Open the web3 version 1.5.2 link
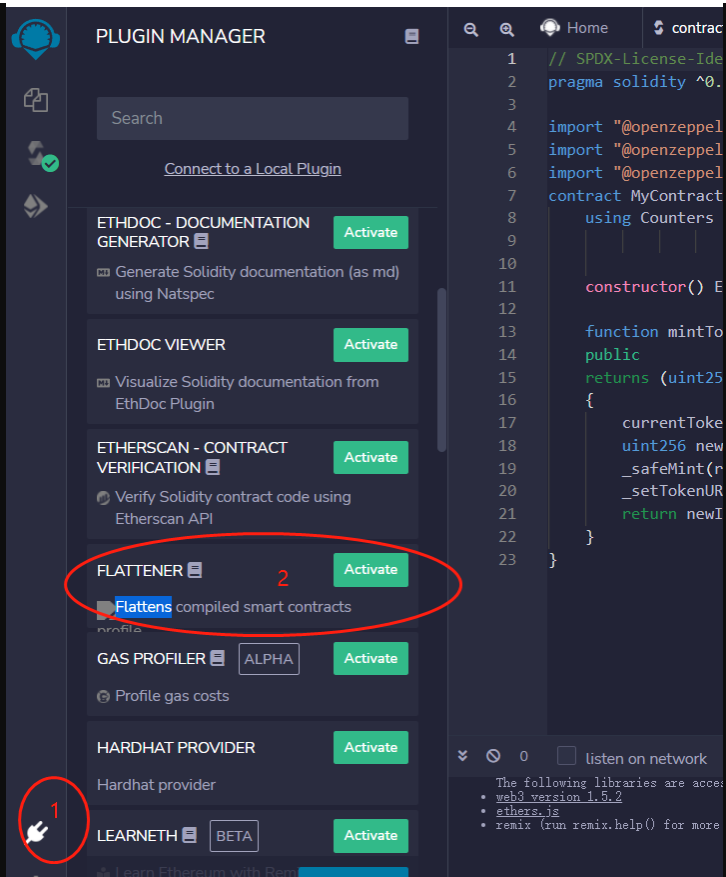 click(559, 796)
